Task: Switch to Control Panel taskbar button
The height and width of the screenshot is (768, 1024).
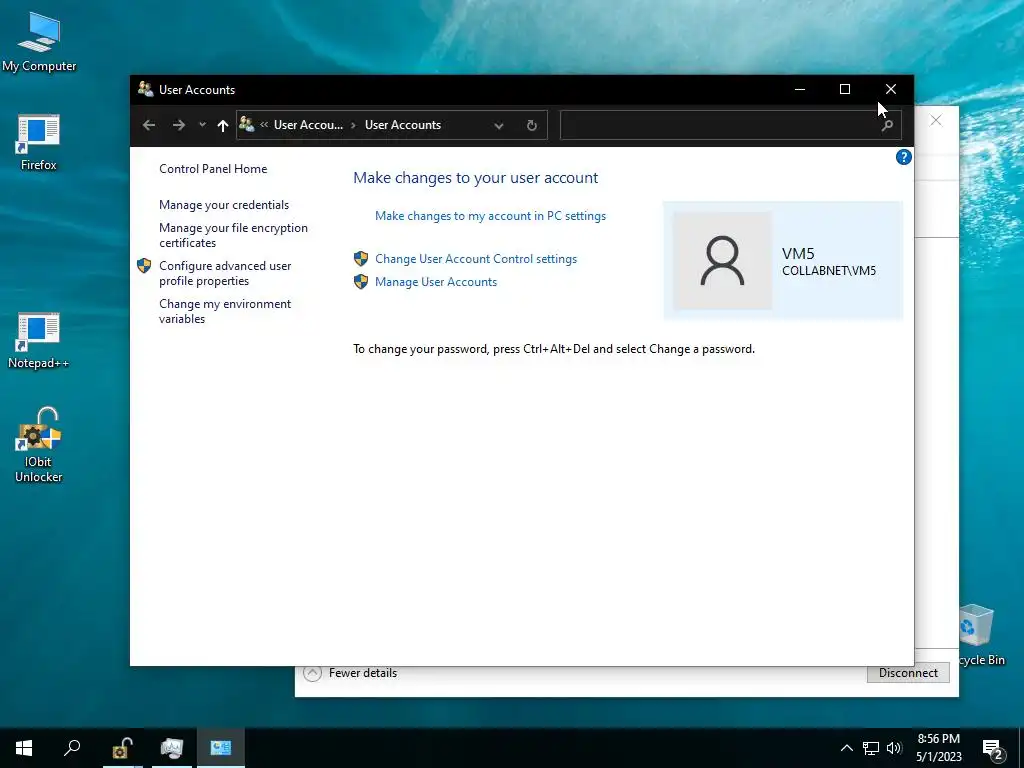Action: [x=221, y=748]
